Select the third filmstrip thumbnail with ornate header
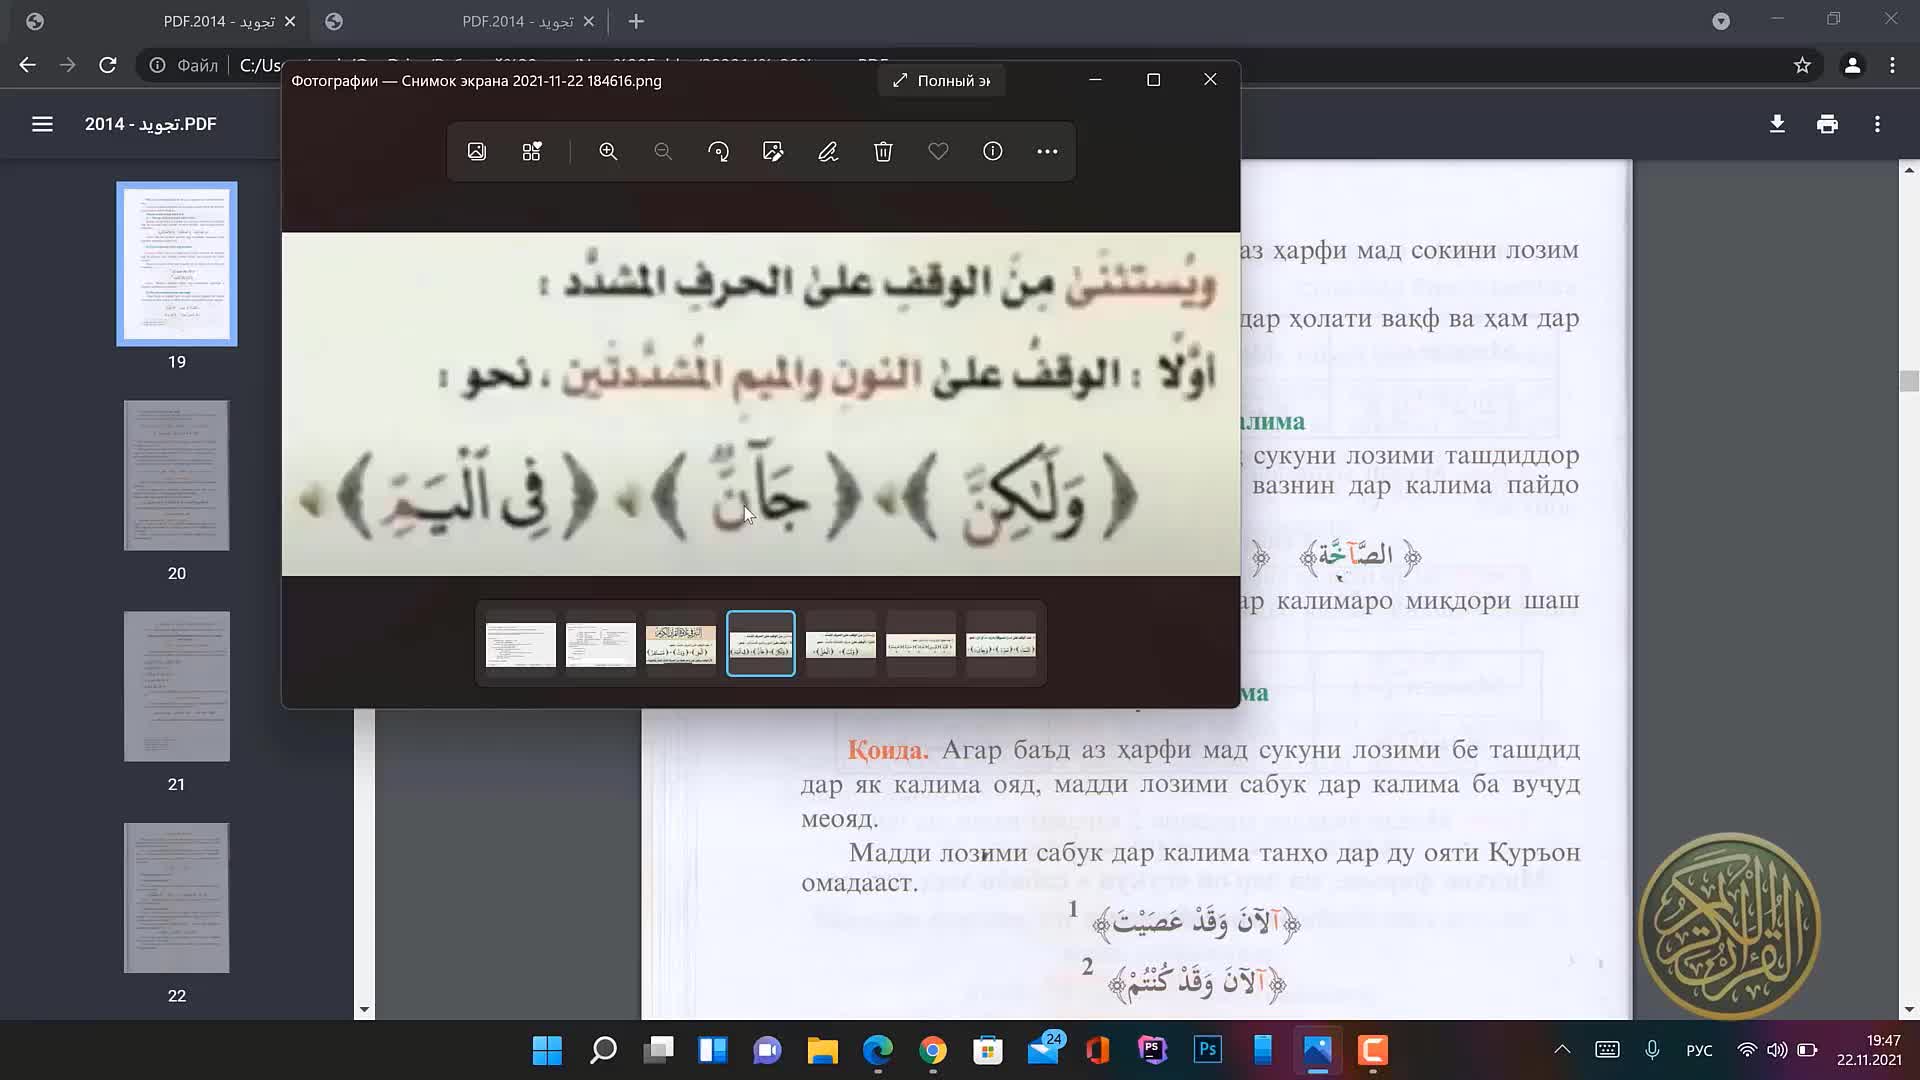The height and width of the screenshot is (1080, 1920). tap(681, 644)
